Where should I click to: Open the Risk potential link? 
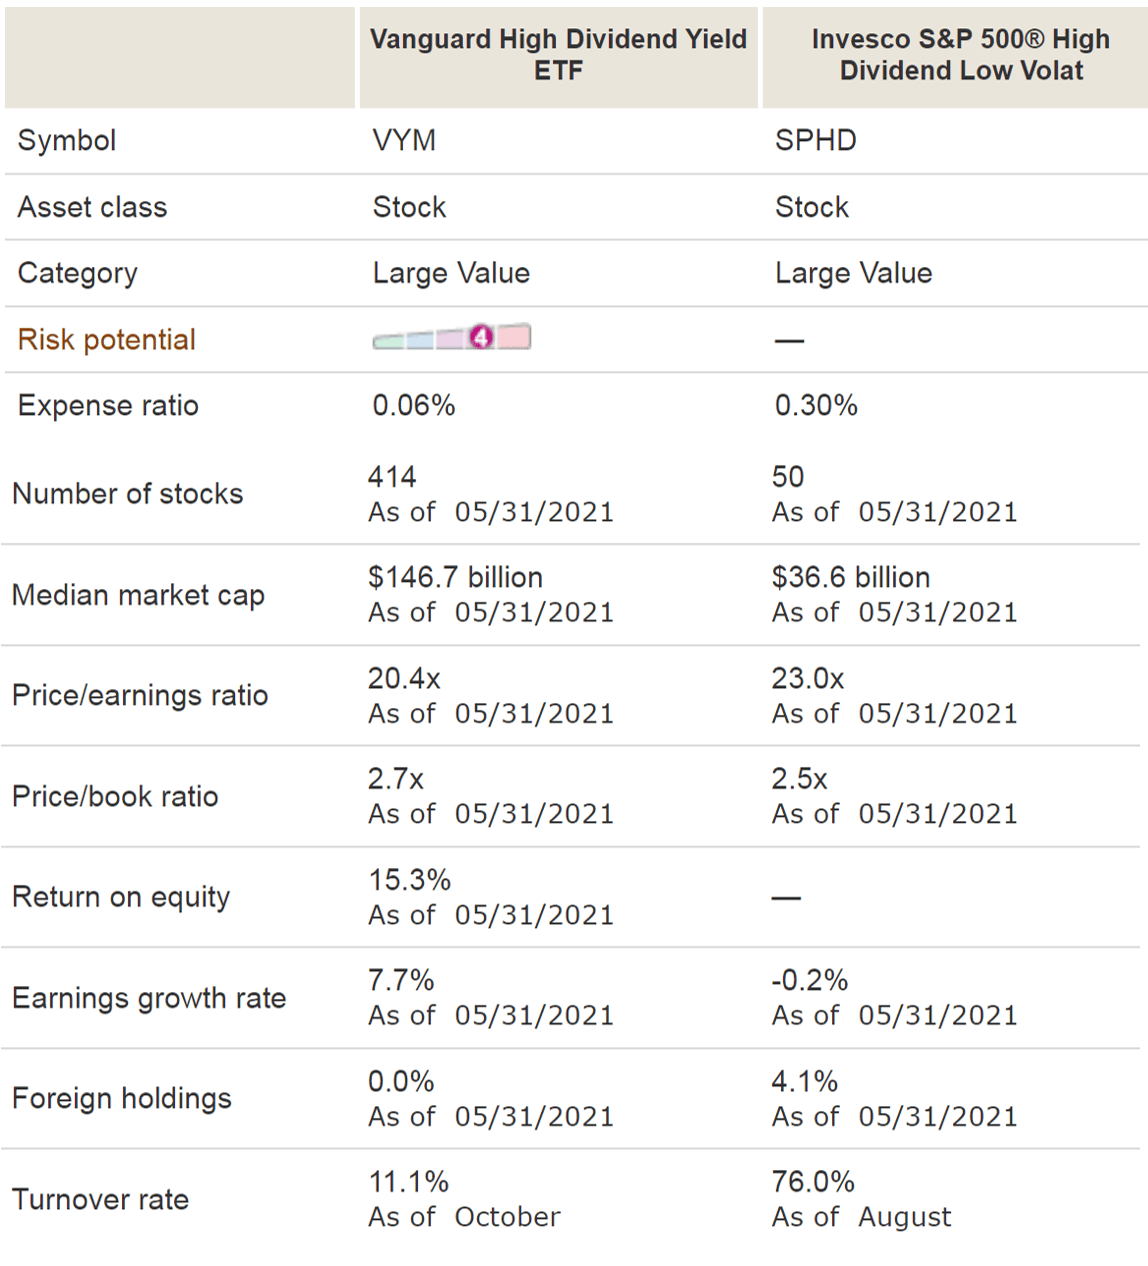pyautogui.click(x=107, y=340)
